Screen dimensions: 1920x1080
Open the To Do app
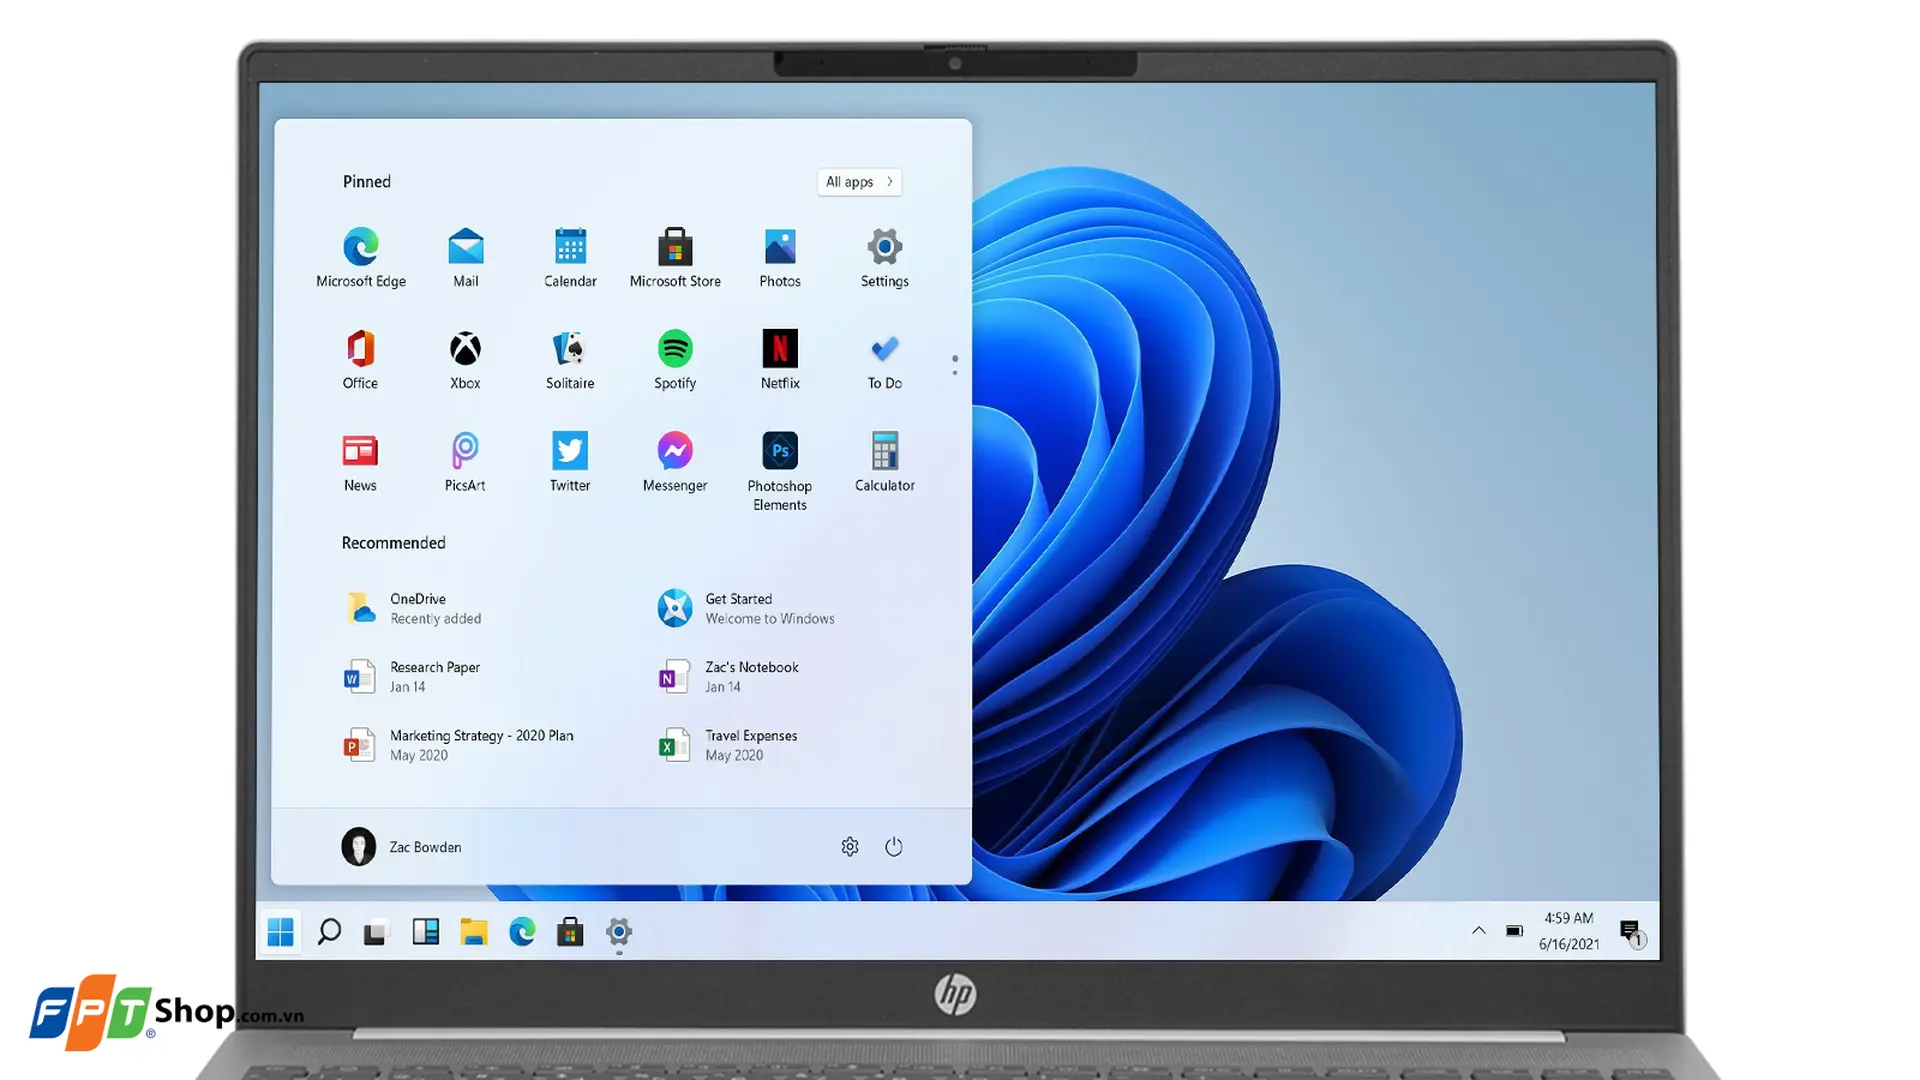click(884, 349)
